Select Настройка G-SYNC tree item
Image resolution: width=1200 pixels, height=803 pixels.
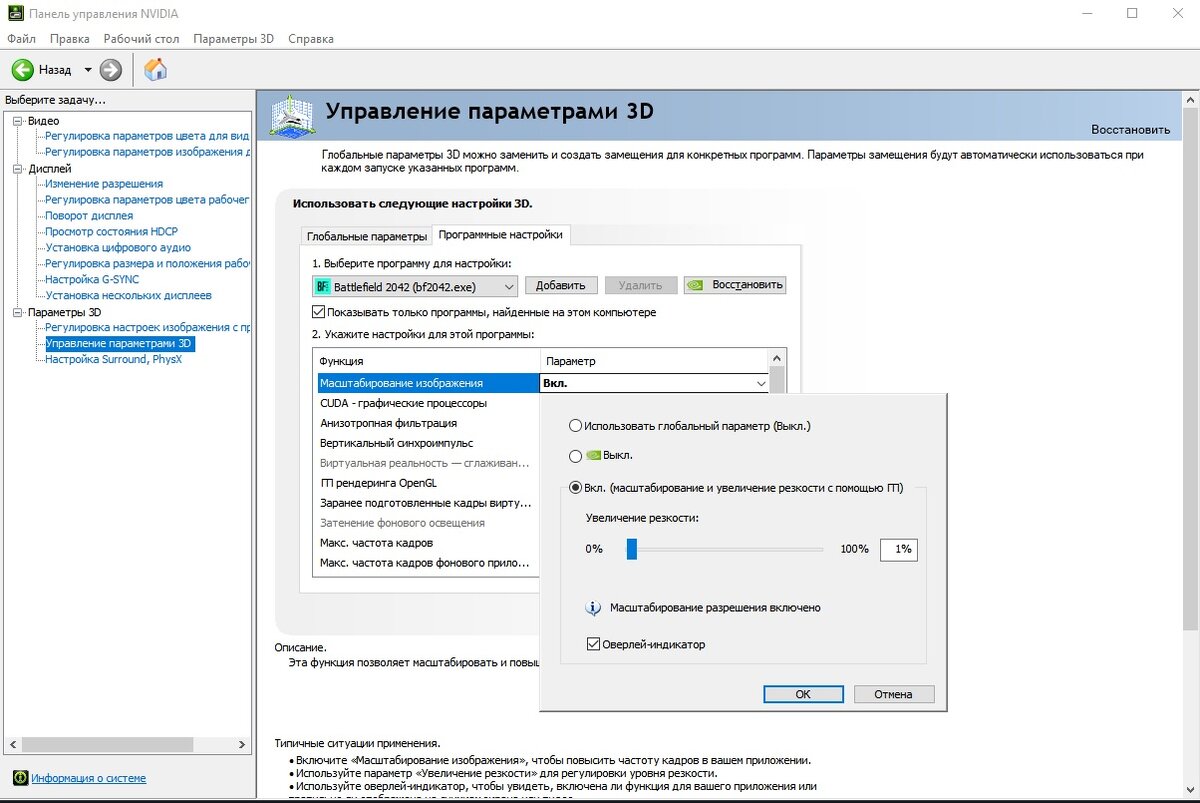coord(92,280)
